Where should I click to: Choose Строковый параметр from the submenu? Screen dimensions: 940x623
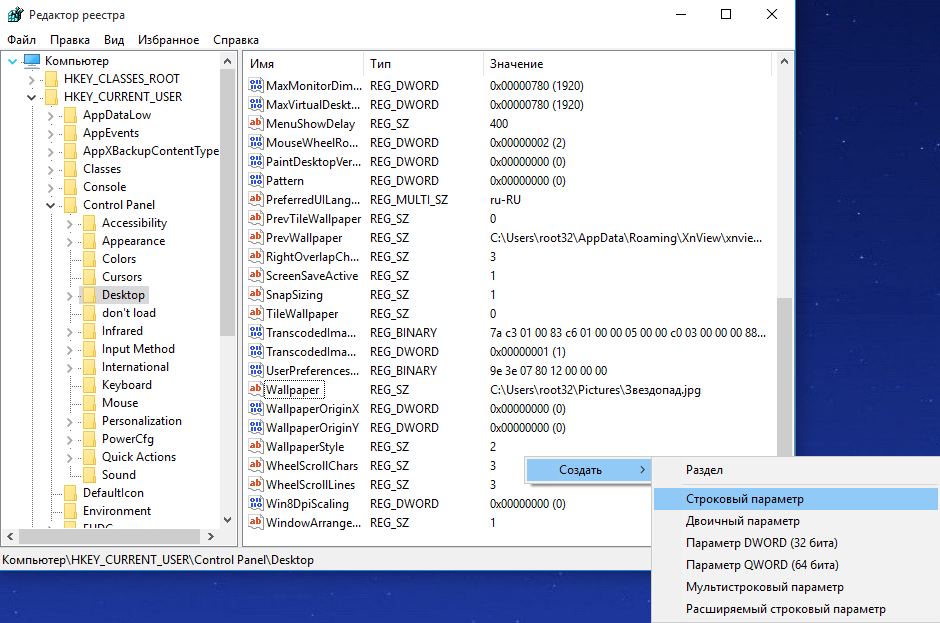(x=744, y=498)
